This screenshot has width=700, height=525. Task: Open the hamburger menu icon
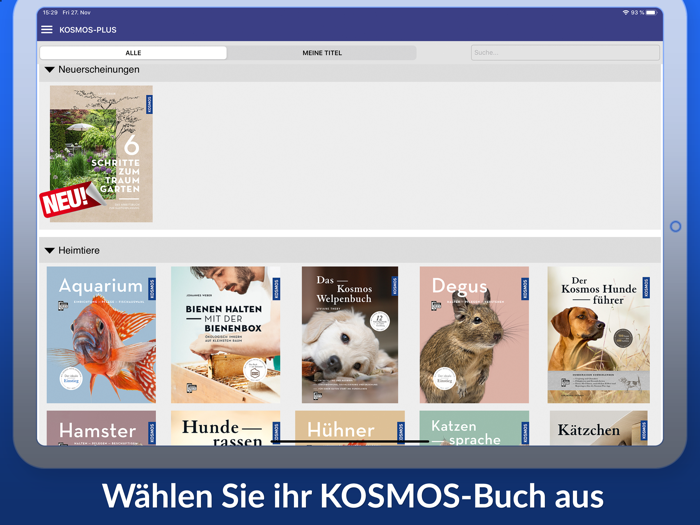tap(47, 29)
